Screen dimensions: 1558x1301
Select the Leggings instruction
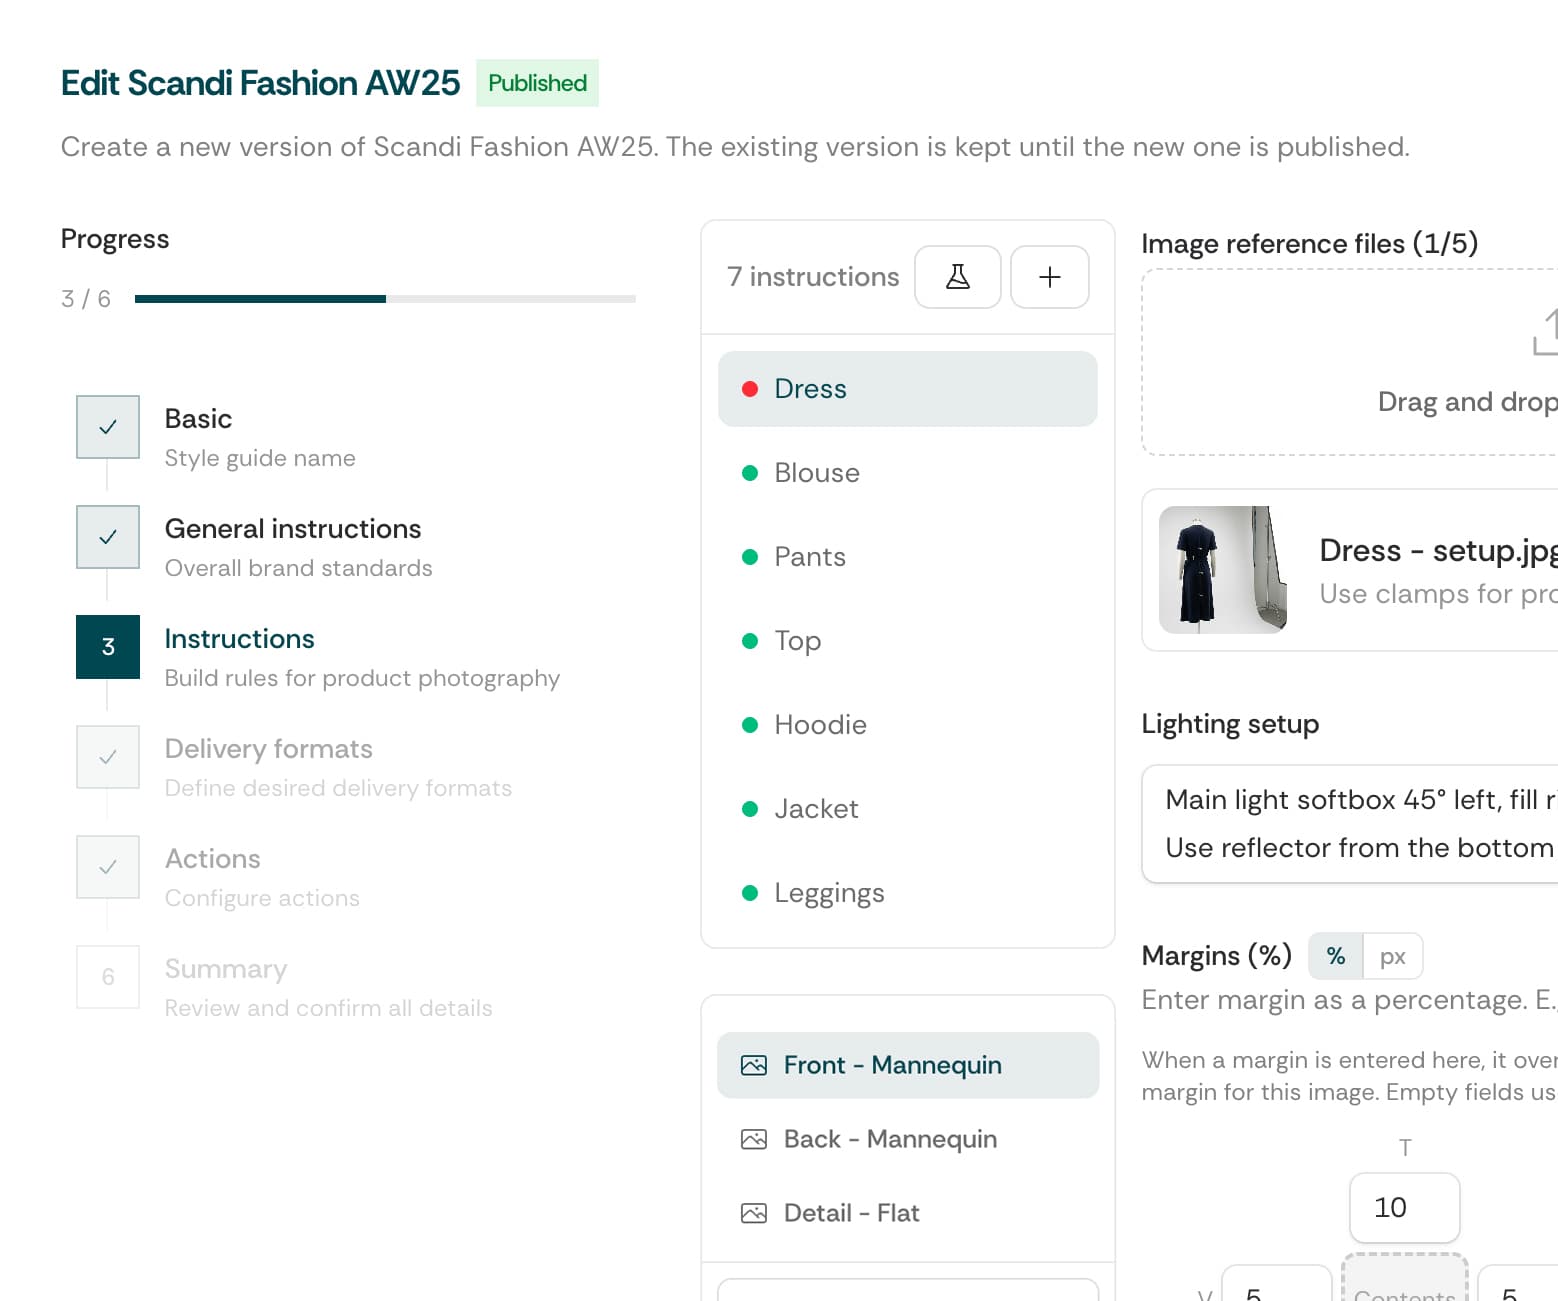[829, 893]
